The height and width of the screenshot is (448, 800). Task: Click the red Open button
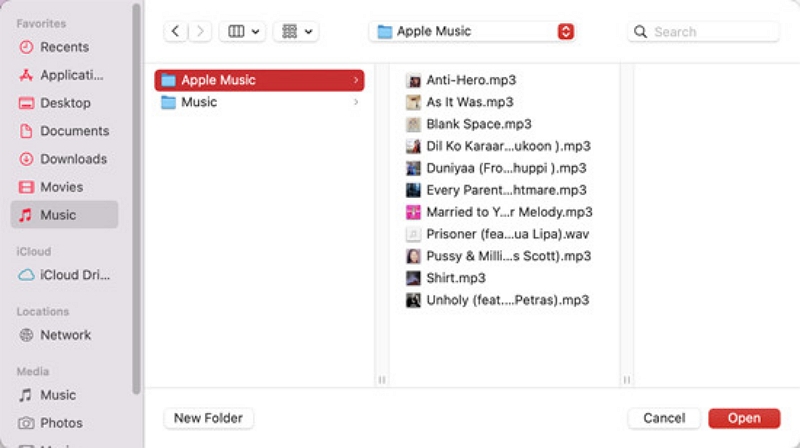(744, 418)
